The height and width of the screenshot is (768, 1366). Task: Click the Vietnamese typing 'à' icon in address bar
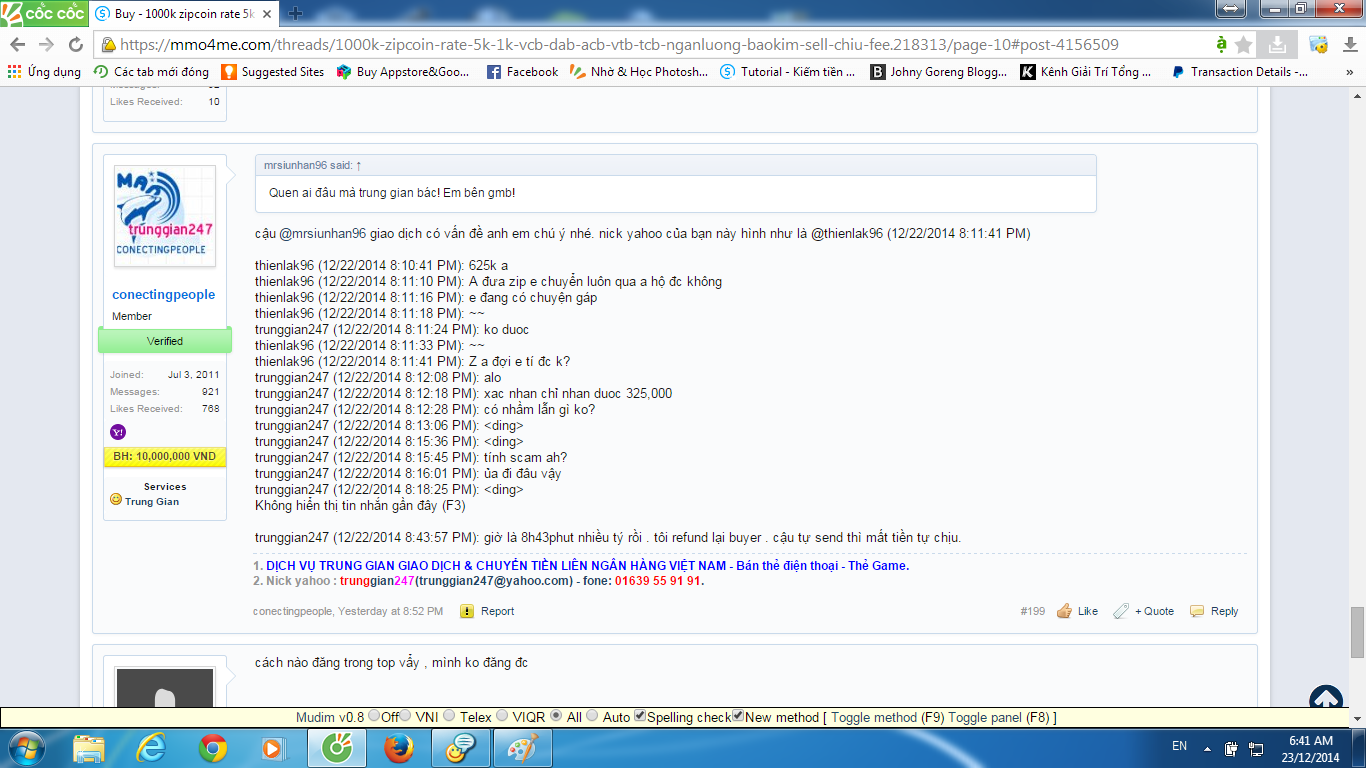(1221, 45)
